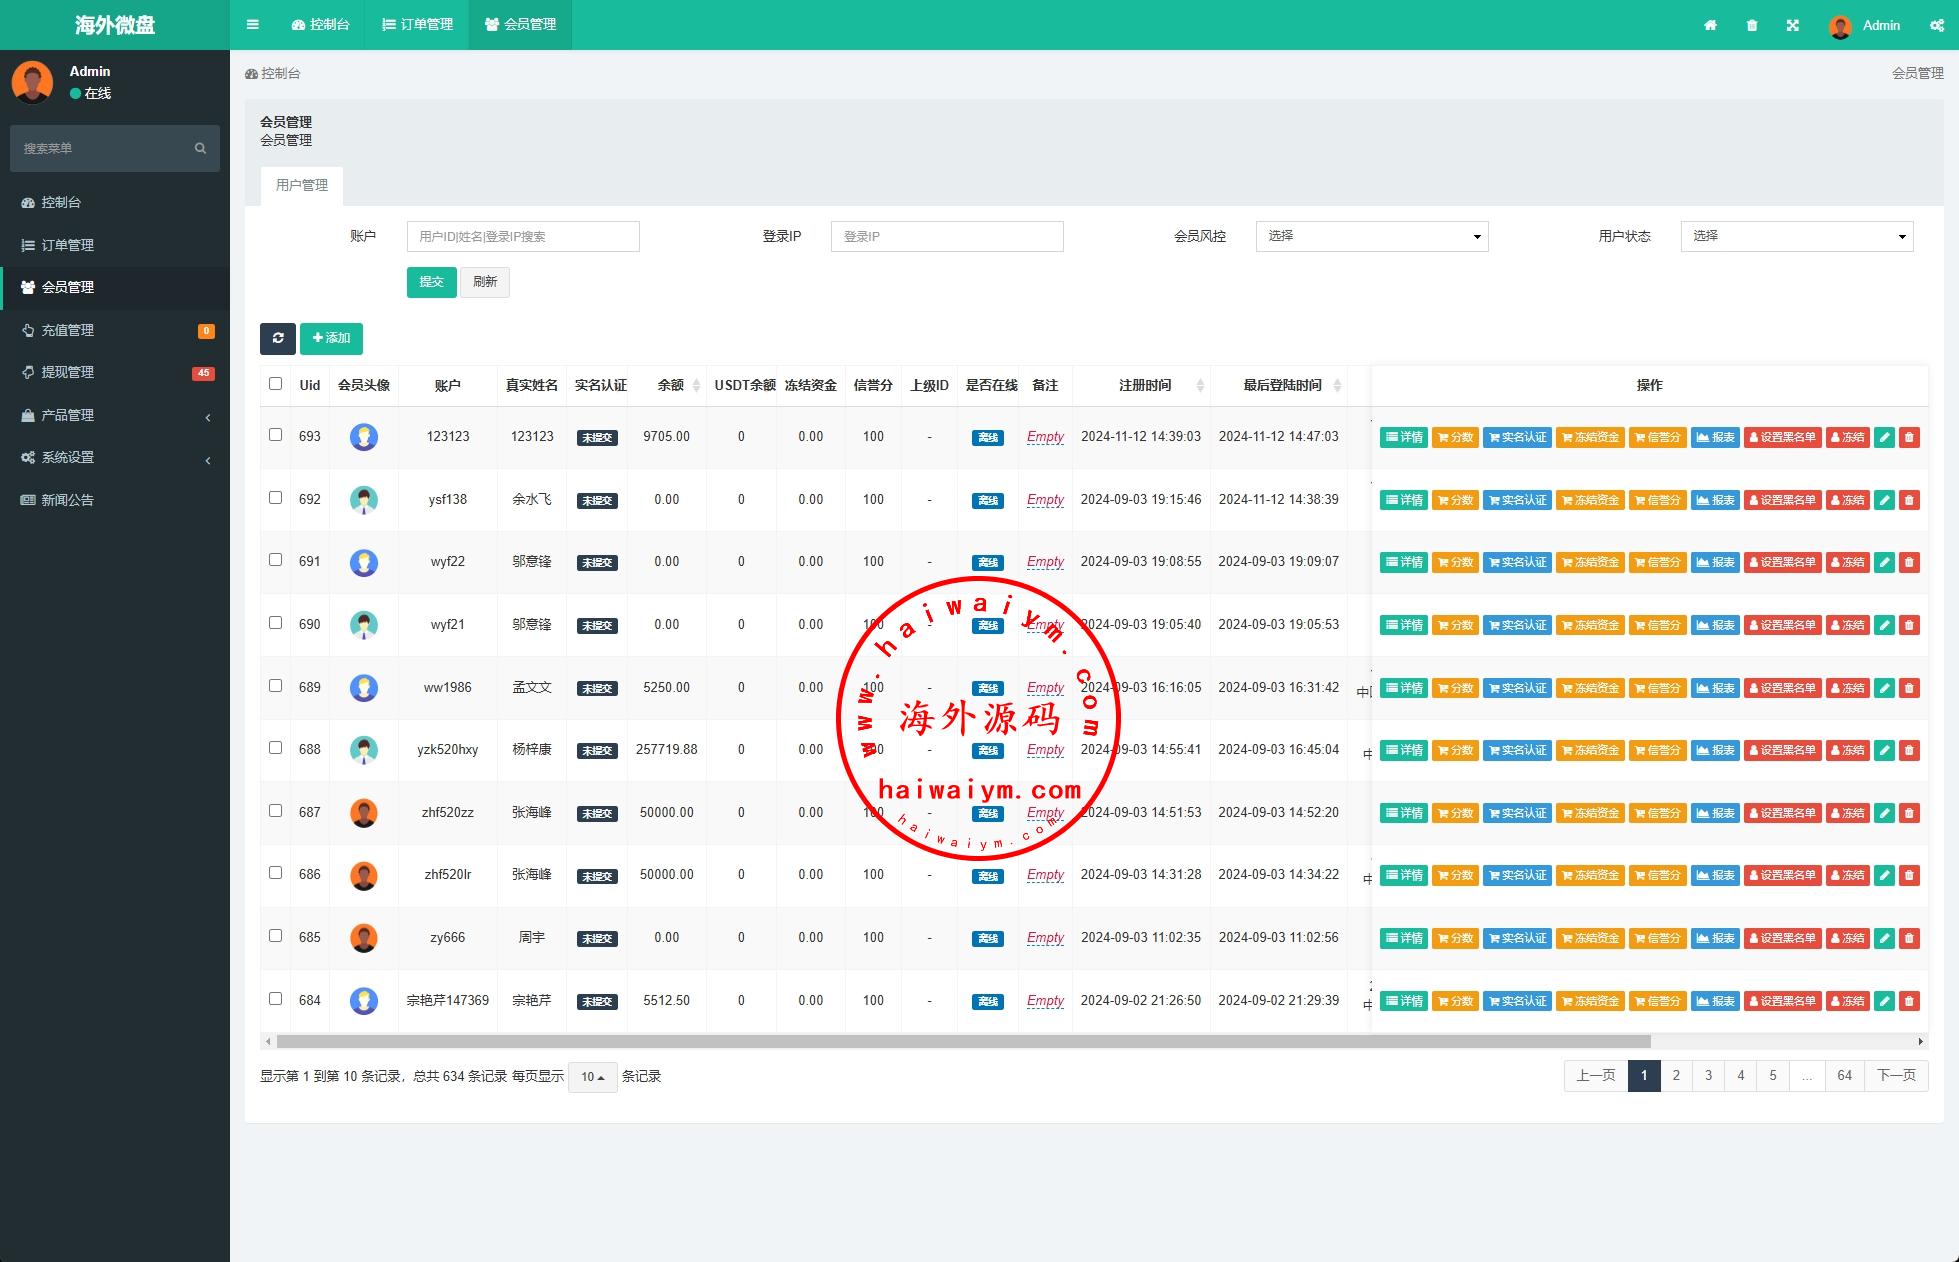
Task: Click the dark refresh table icon button
Action: 278,338
